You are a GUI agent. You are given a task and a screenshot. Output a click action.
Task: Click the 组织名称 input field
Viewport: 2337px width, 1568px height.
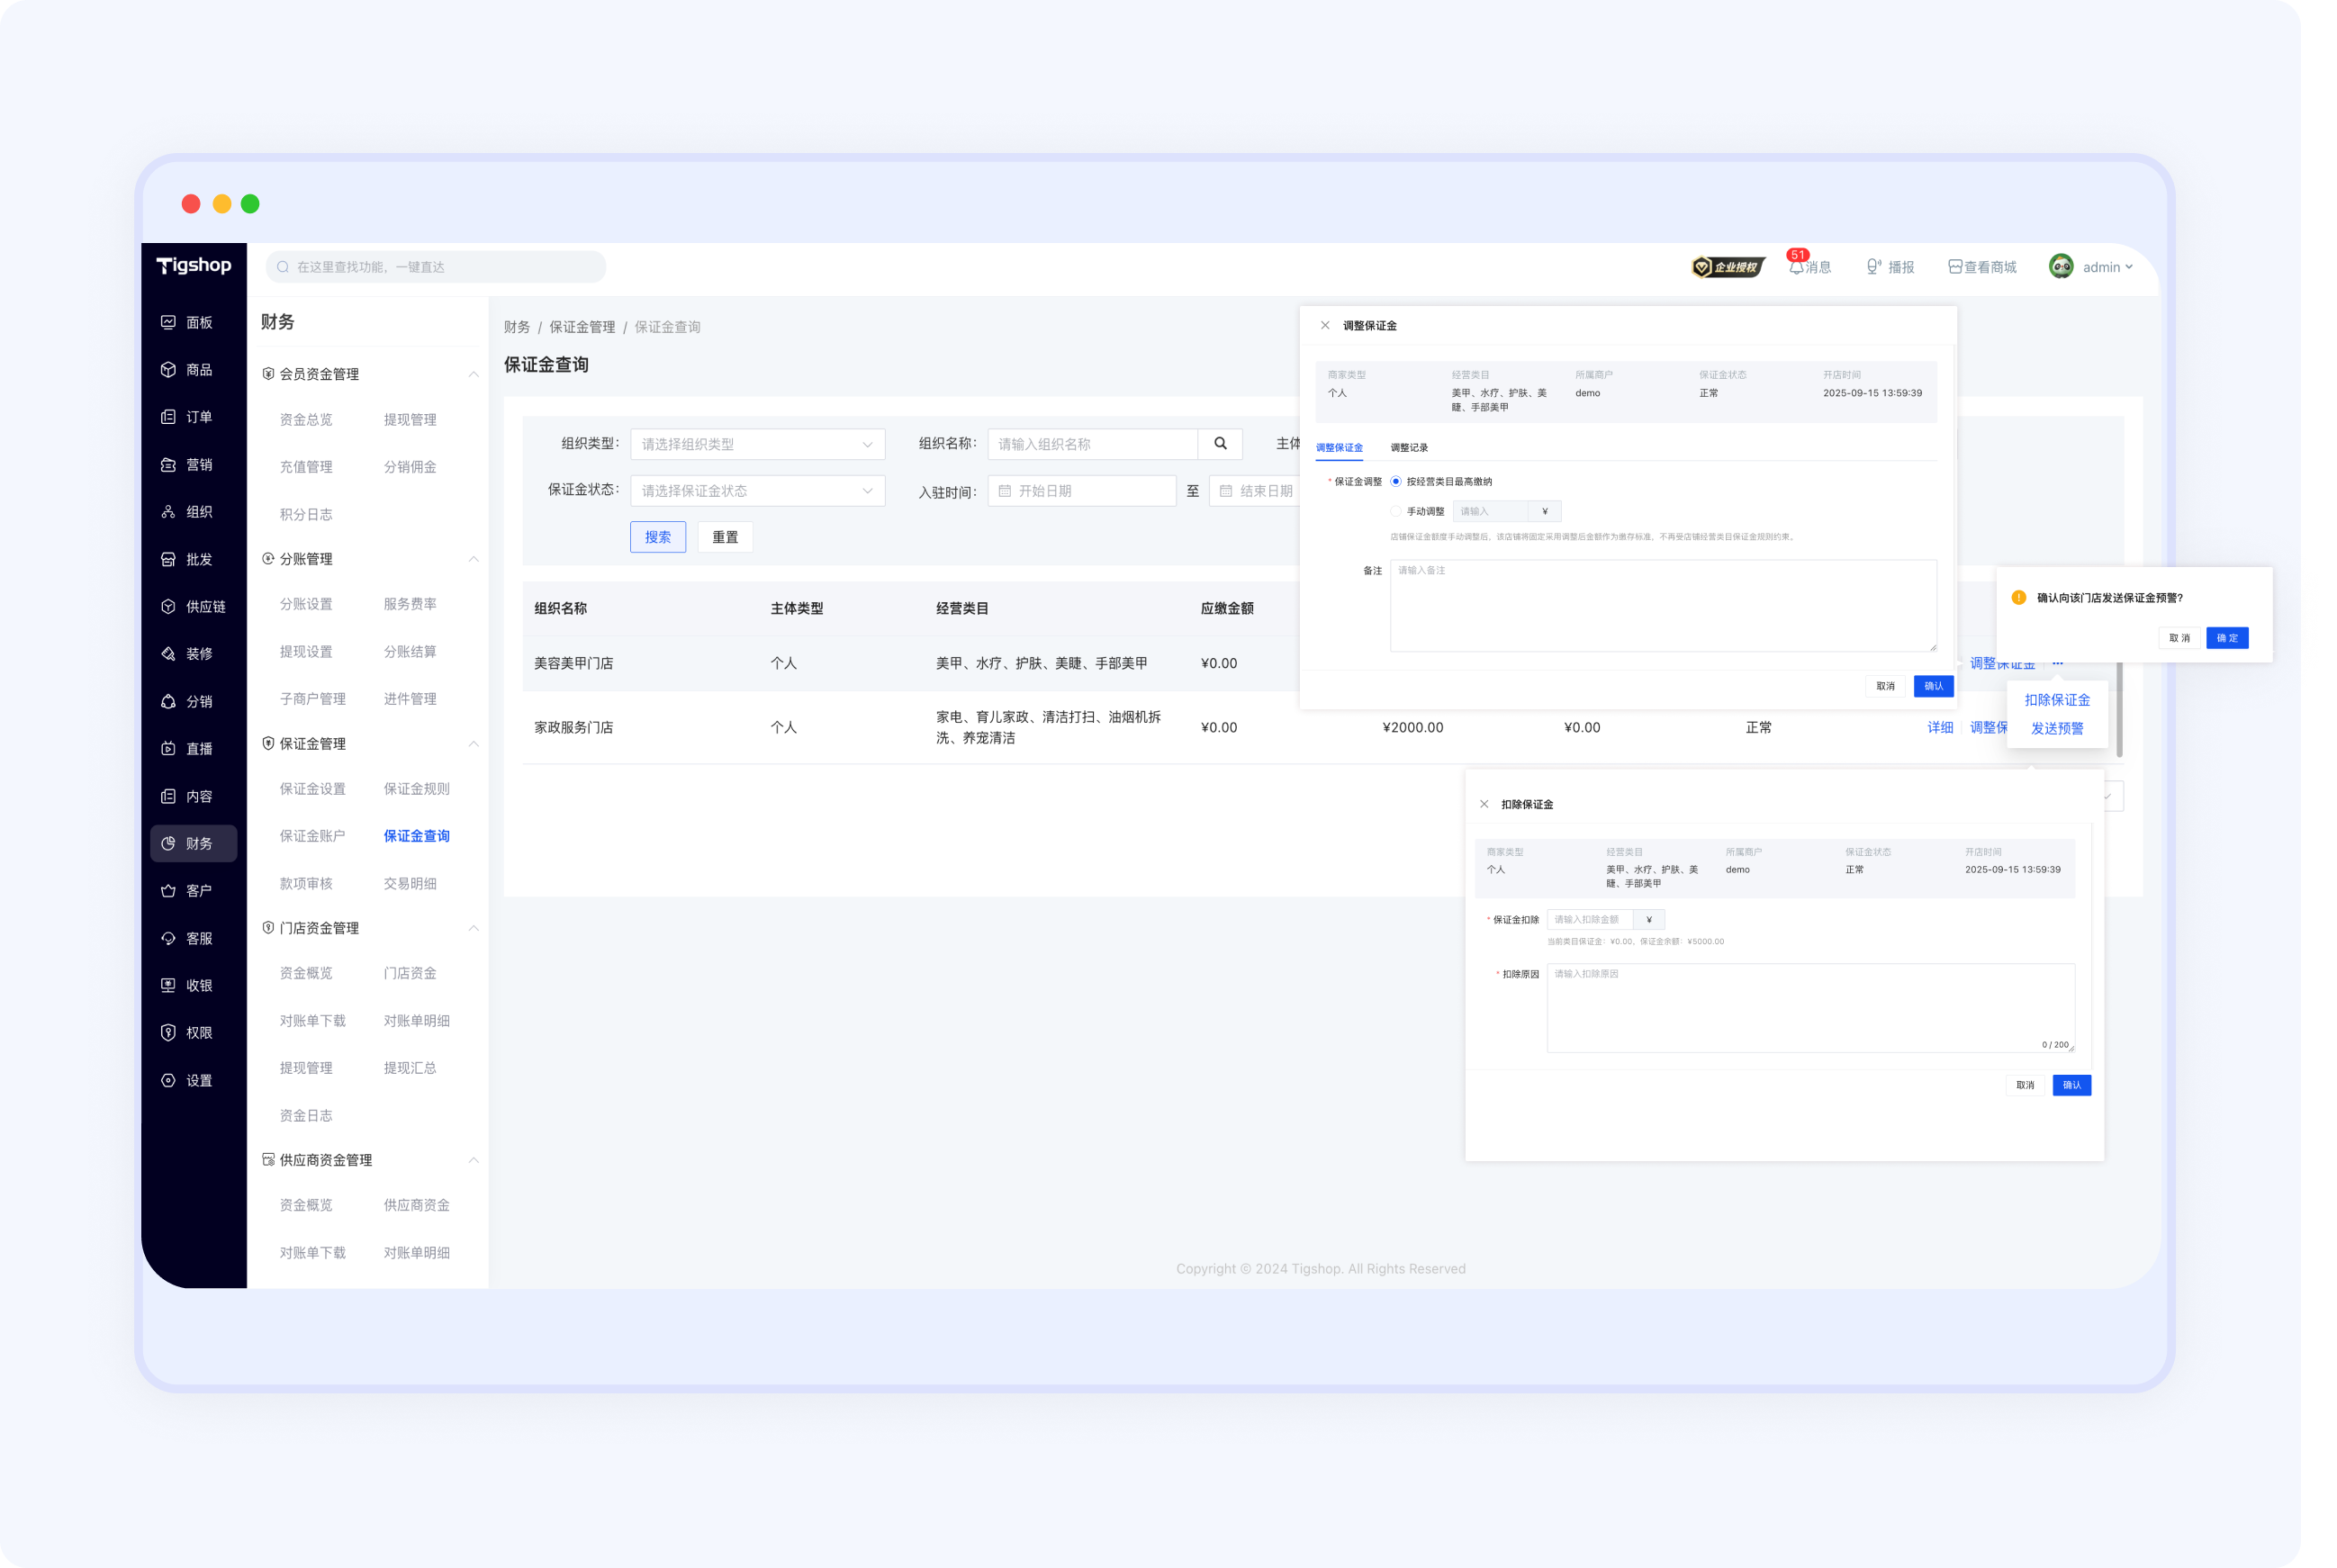tap(1092, 444)
